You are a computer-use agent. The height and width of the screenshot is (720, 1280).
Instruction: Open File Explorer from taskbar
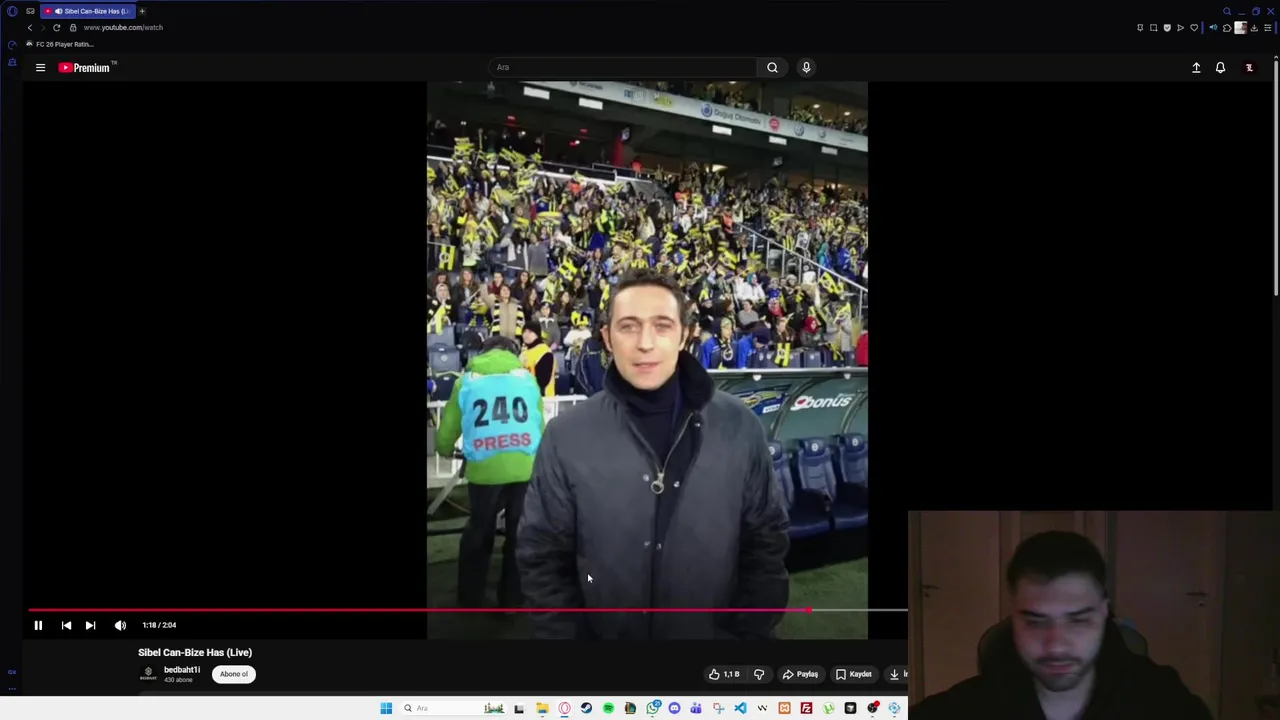coord(542,708)
